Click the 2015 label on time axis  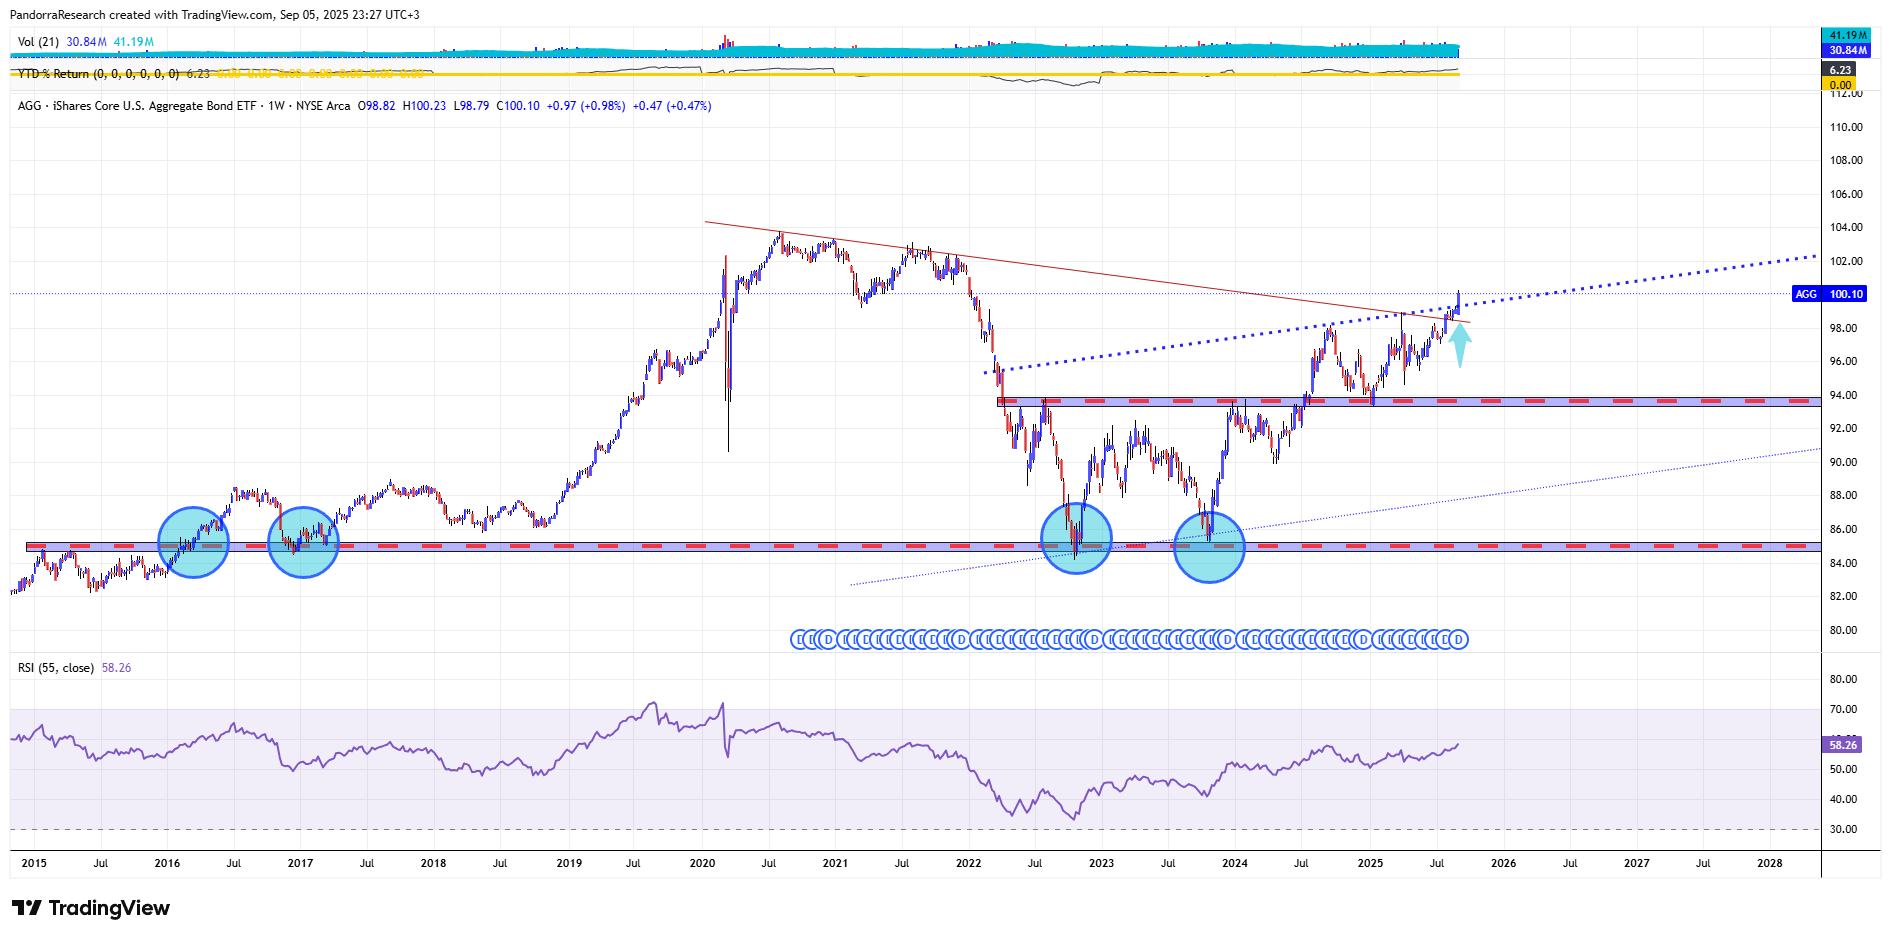[34, 863]
